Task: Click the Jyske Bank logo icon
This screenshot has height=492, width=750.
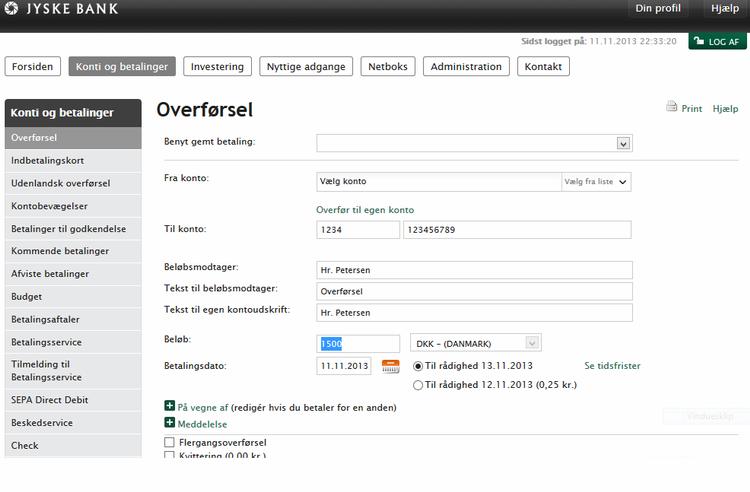Action: (11, 9)
